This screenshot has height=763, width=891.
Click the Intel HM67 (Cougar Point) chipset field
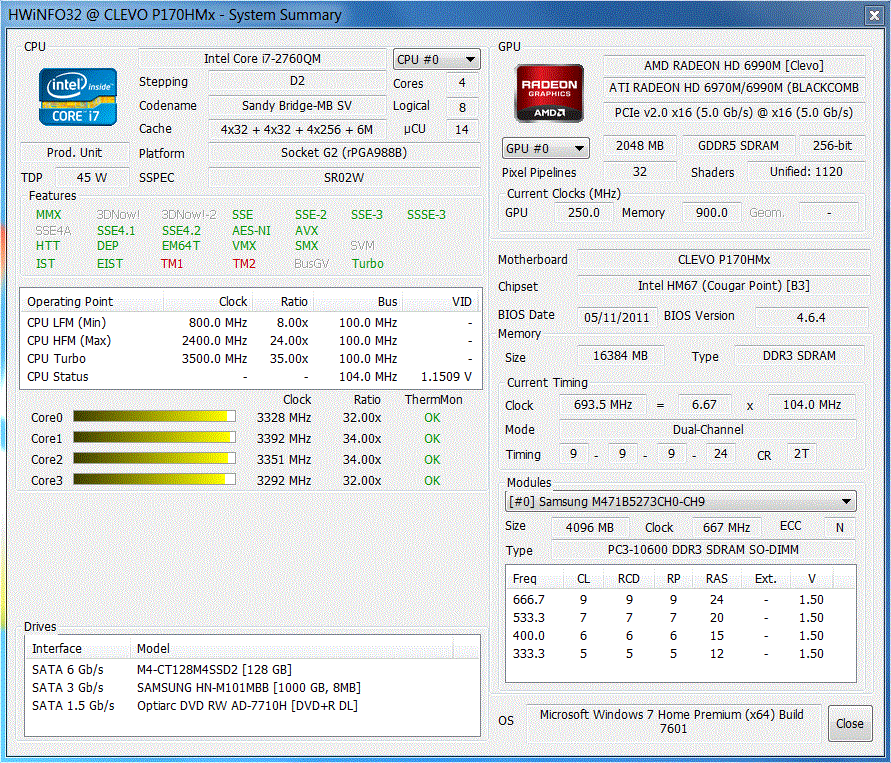[x=723, y=286]
